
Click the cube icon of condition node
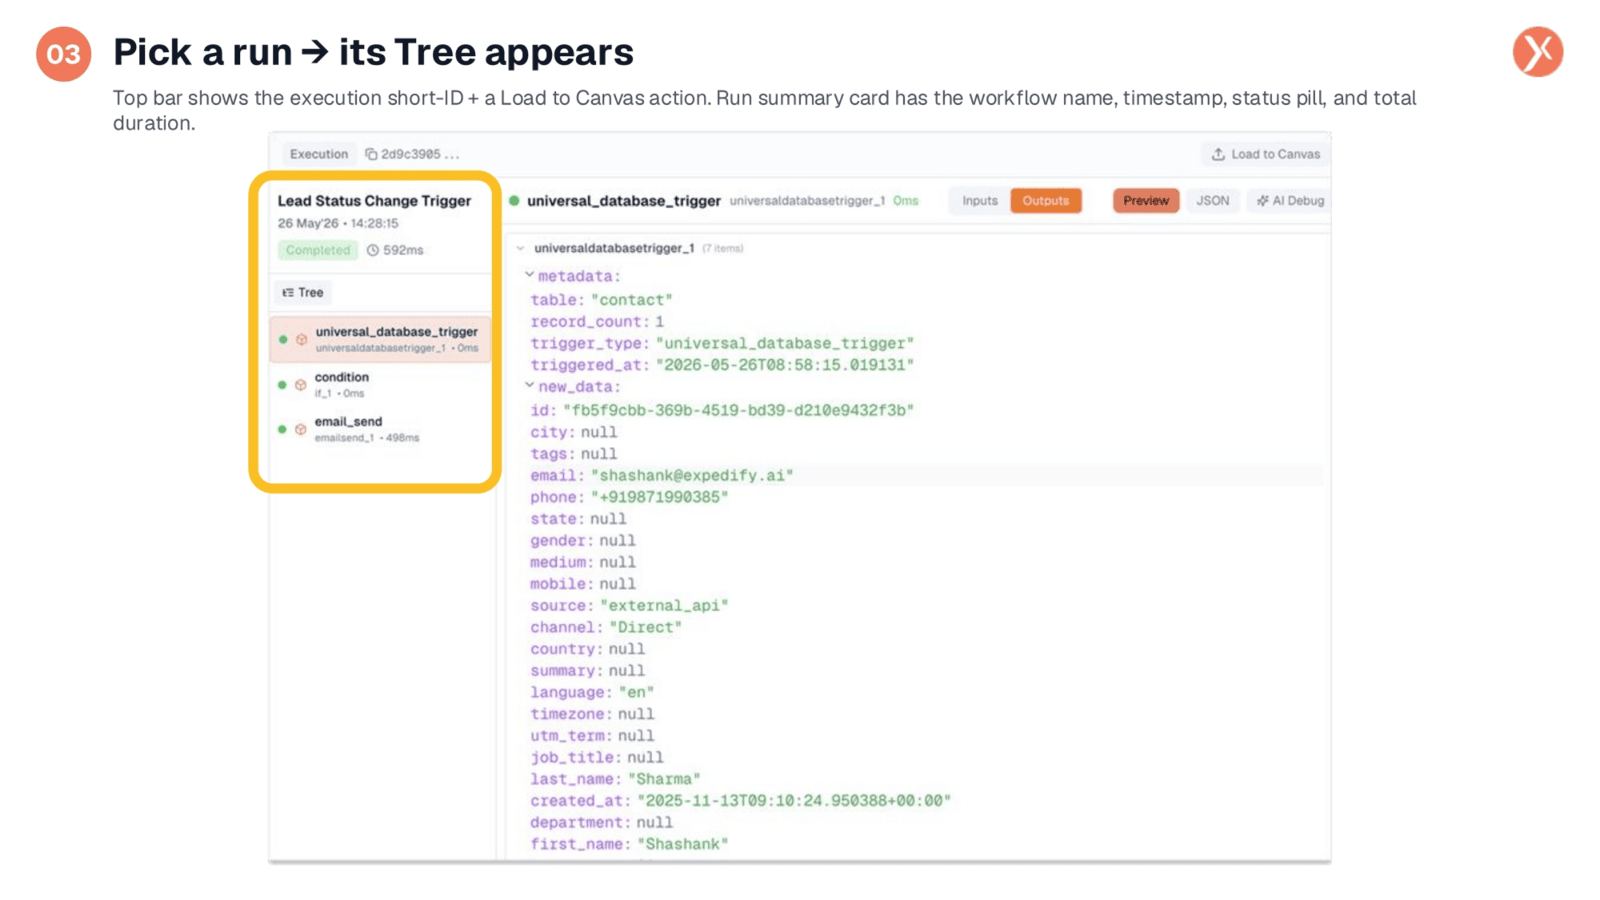(300, 385)
